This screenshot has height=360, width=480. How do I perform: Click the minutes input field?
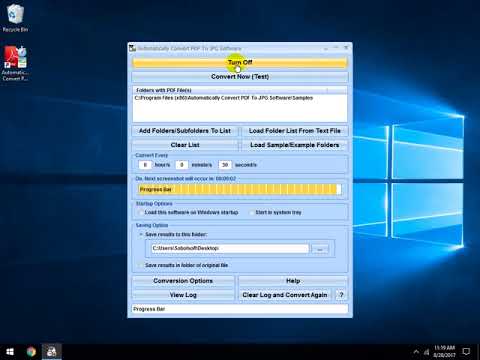point(182,165)
